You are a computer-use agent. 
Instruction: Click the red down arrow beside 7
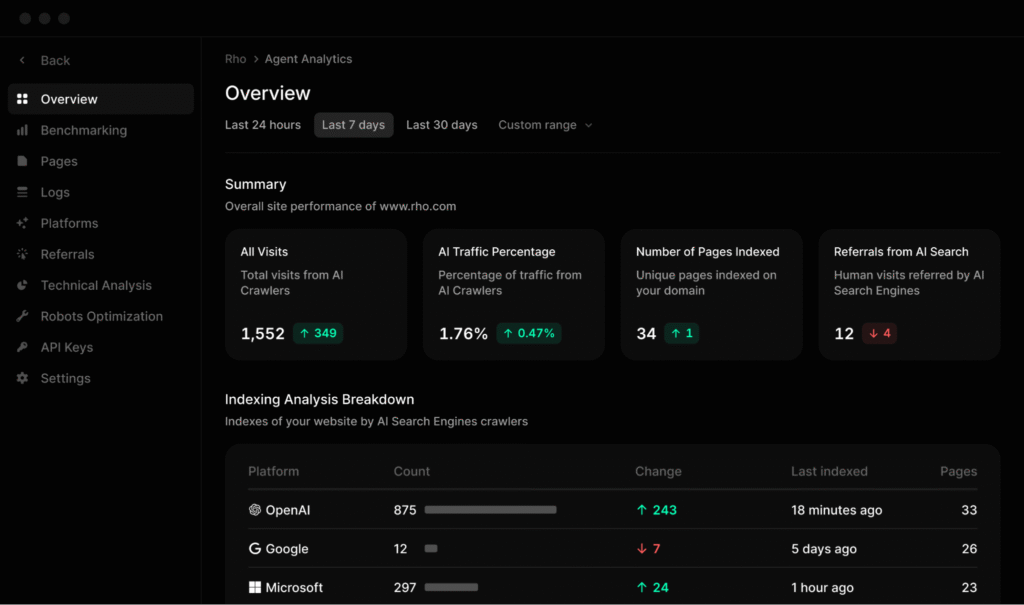641,549
